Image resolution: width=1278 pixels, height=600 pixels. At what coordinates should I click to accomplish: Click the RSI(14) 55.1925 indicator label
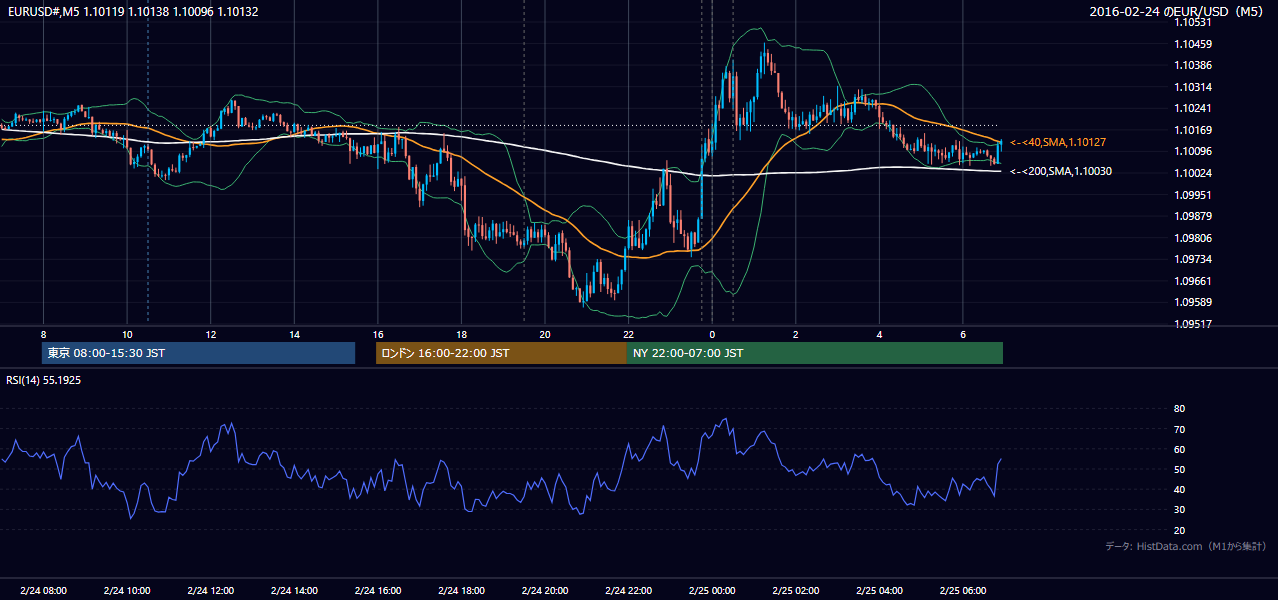pos(44,381)
